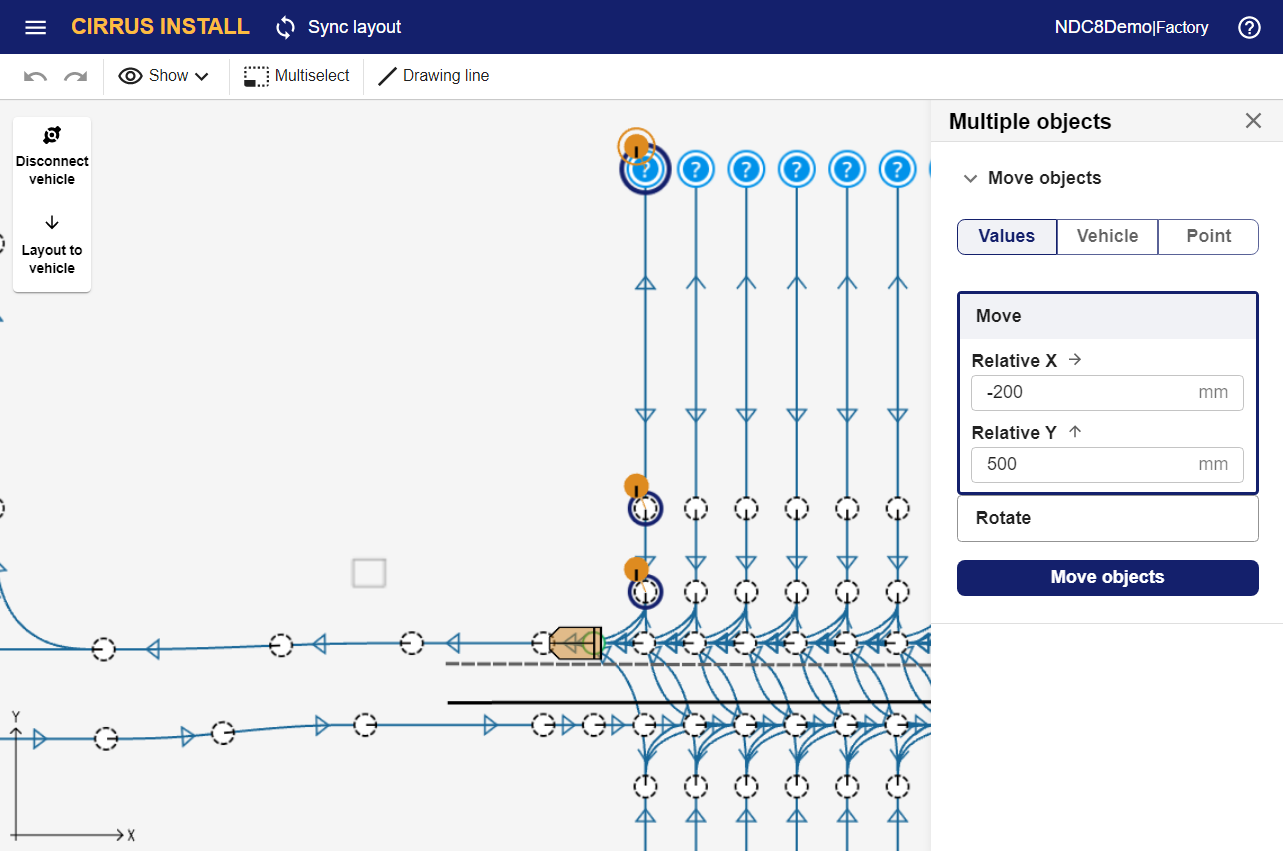
Task: Select the Point tab
Action: (x=1208, y=236)
